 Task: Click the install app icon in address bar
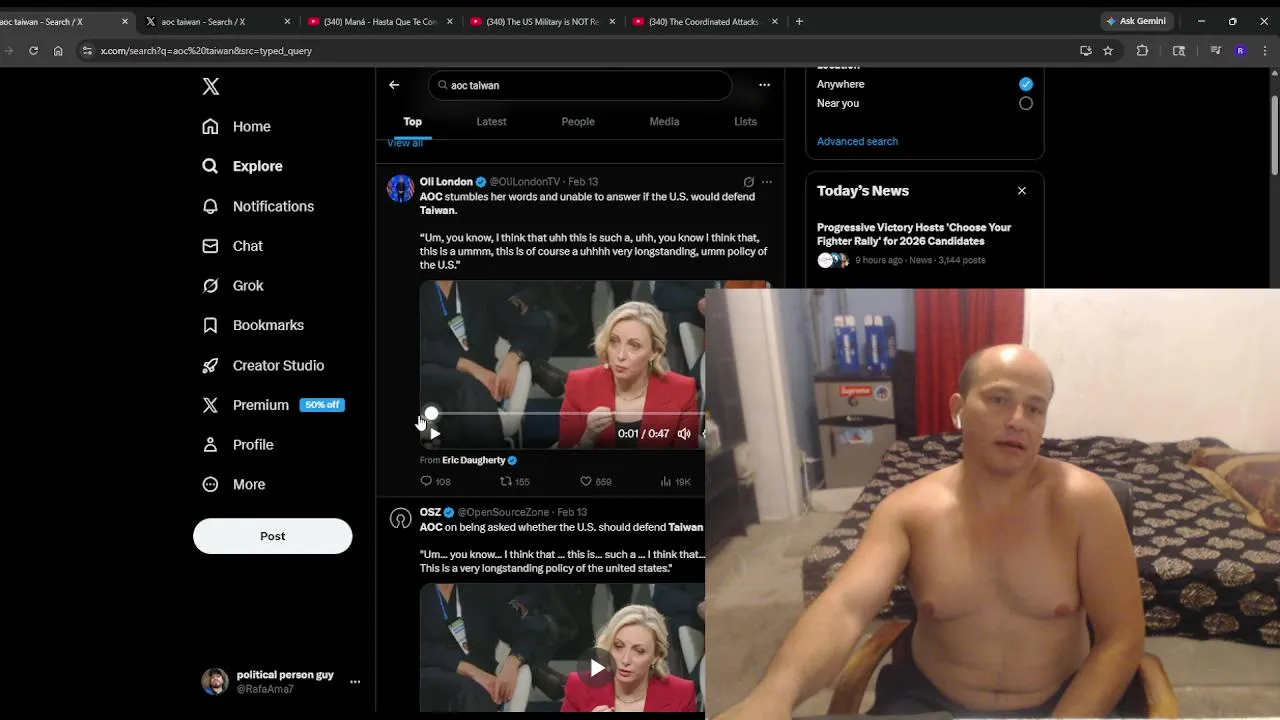(x=1086, y=51)
